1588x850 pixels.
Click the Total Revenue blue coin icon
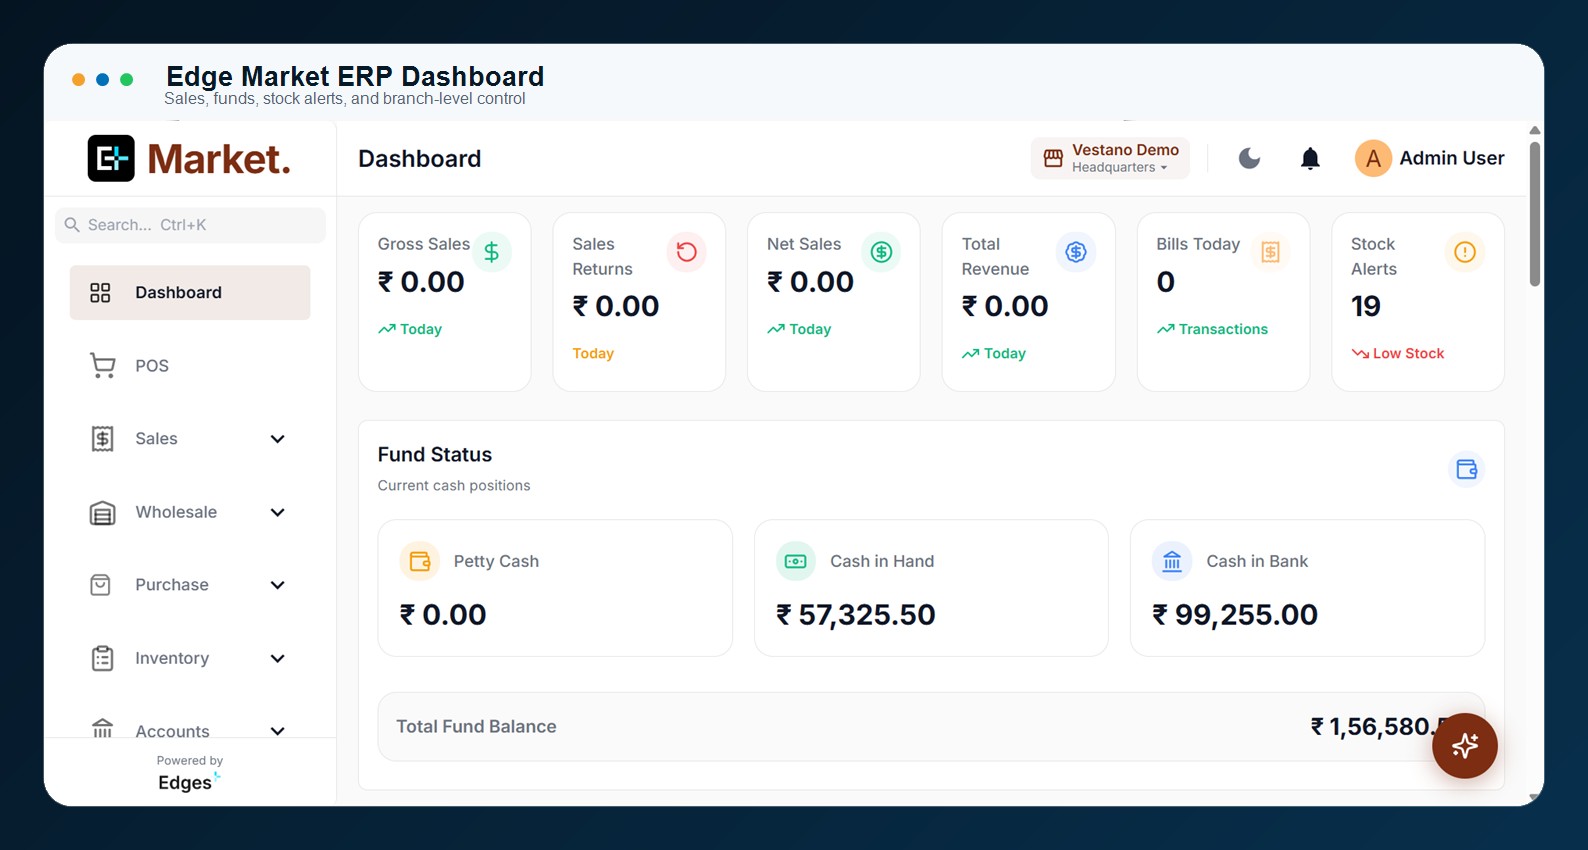click(1076, 252)
